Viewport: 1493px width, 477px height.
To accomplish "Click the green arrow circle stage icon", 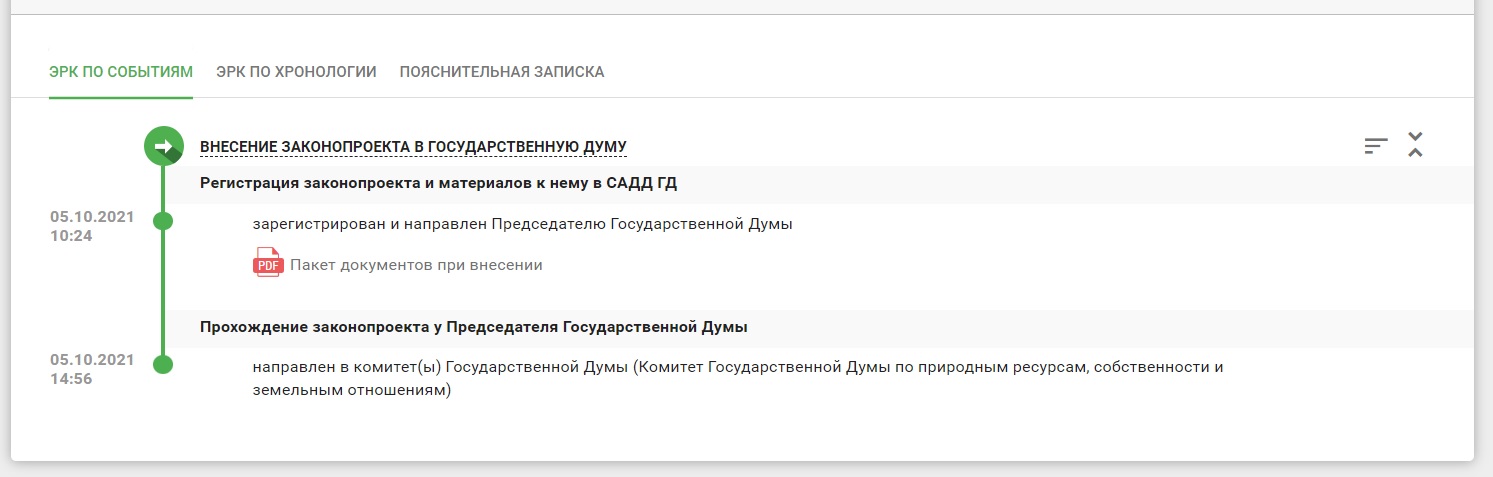I will click(x=163, y=146).
